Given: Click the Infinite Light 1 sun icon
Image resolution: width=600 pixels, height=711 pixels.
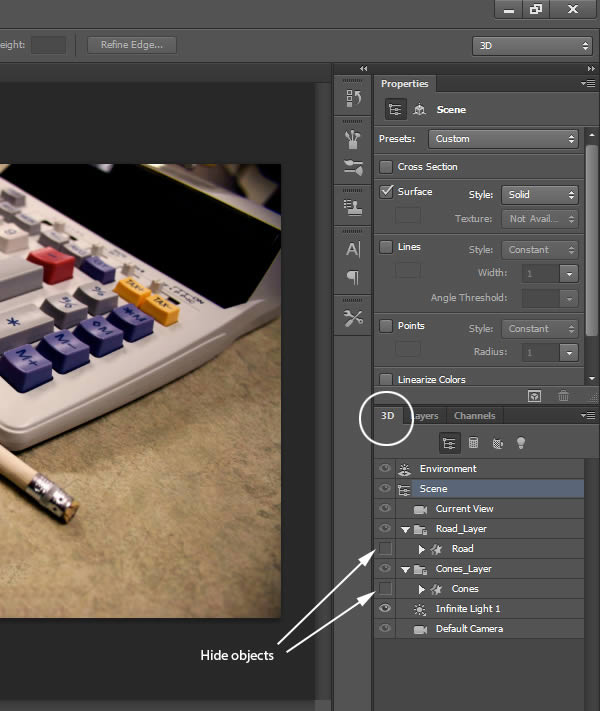Looking at the screenshot, I should [x=420, y=609].
